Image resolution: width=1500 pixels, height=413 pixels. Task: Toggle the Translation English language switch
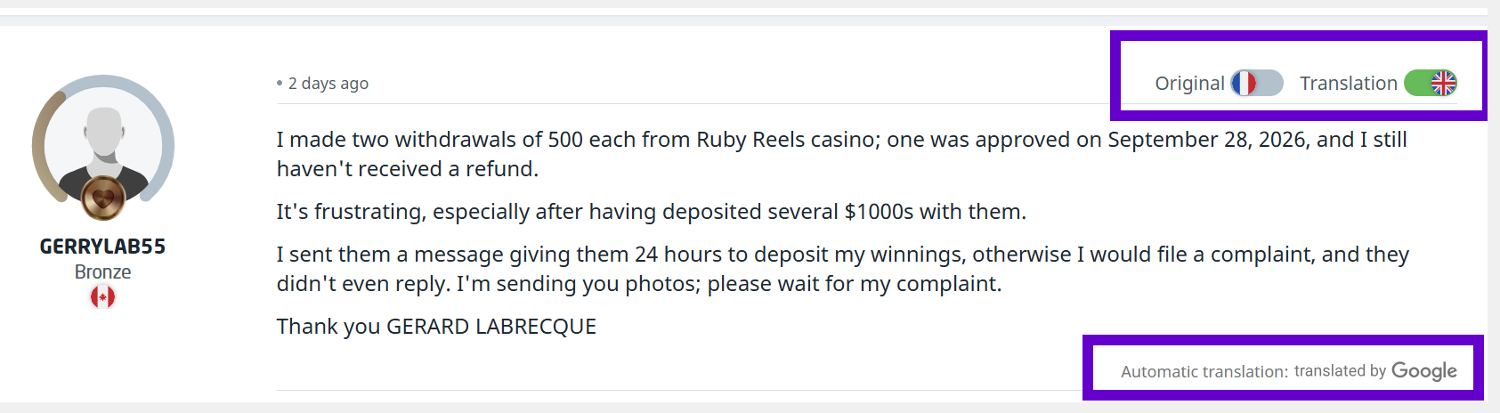pyautogui.click(x=1431, y=83)
